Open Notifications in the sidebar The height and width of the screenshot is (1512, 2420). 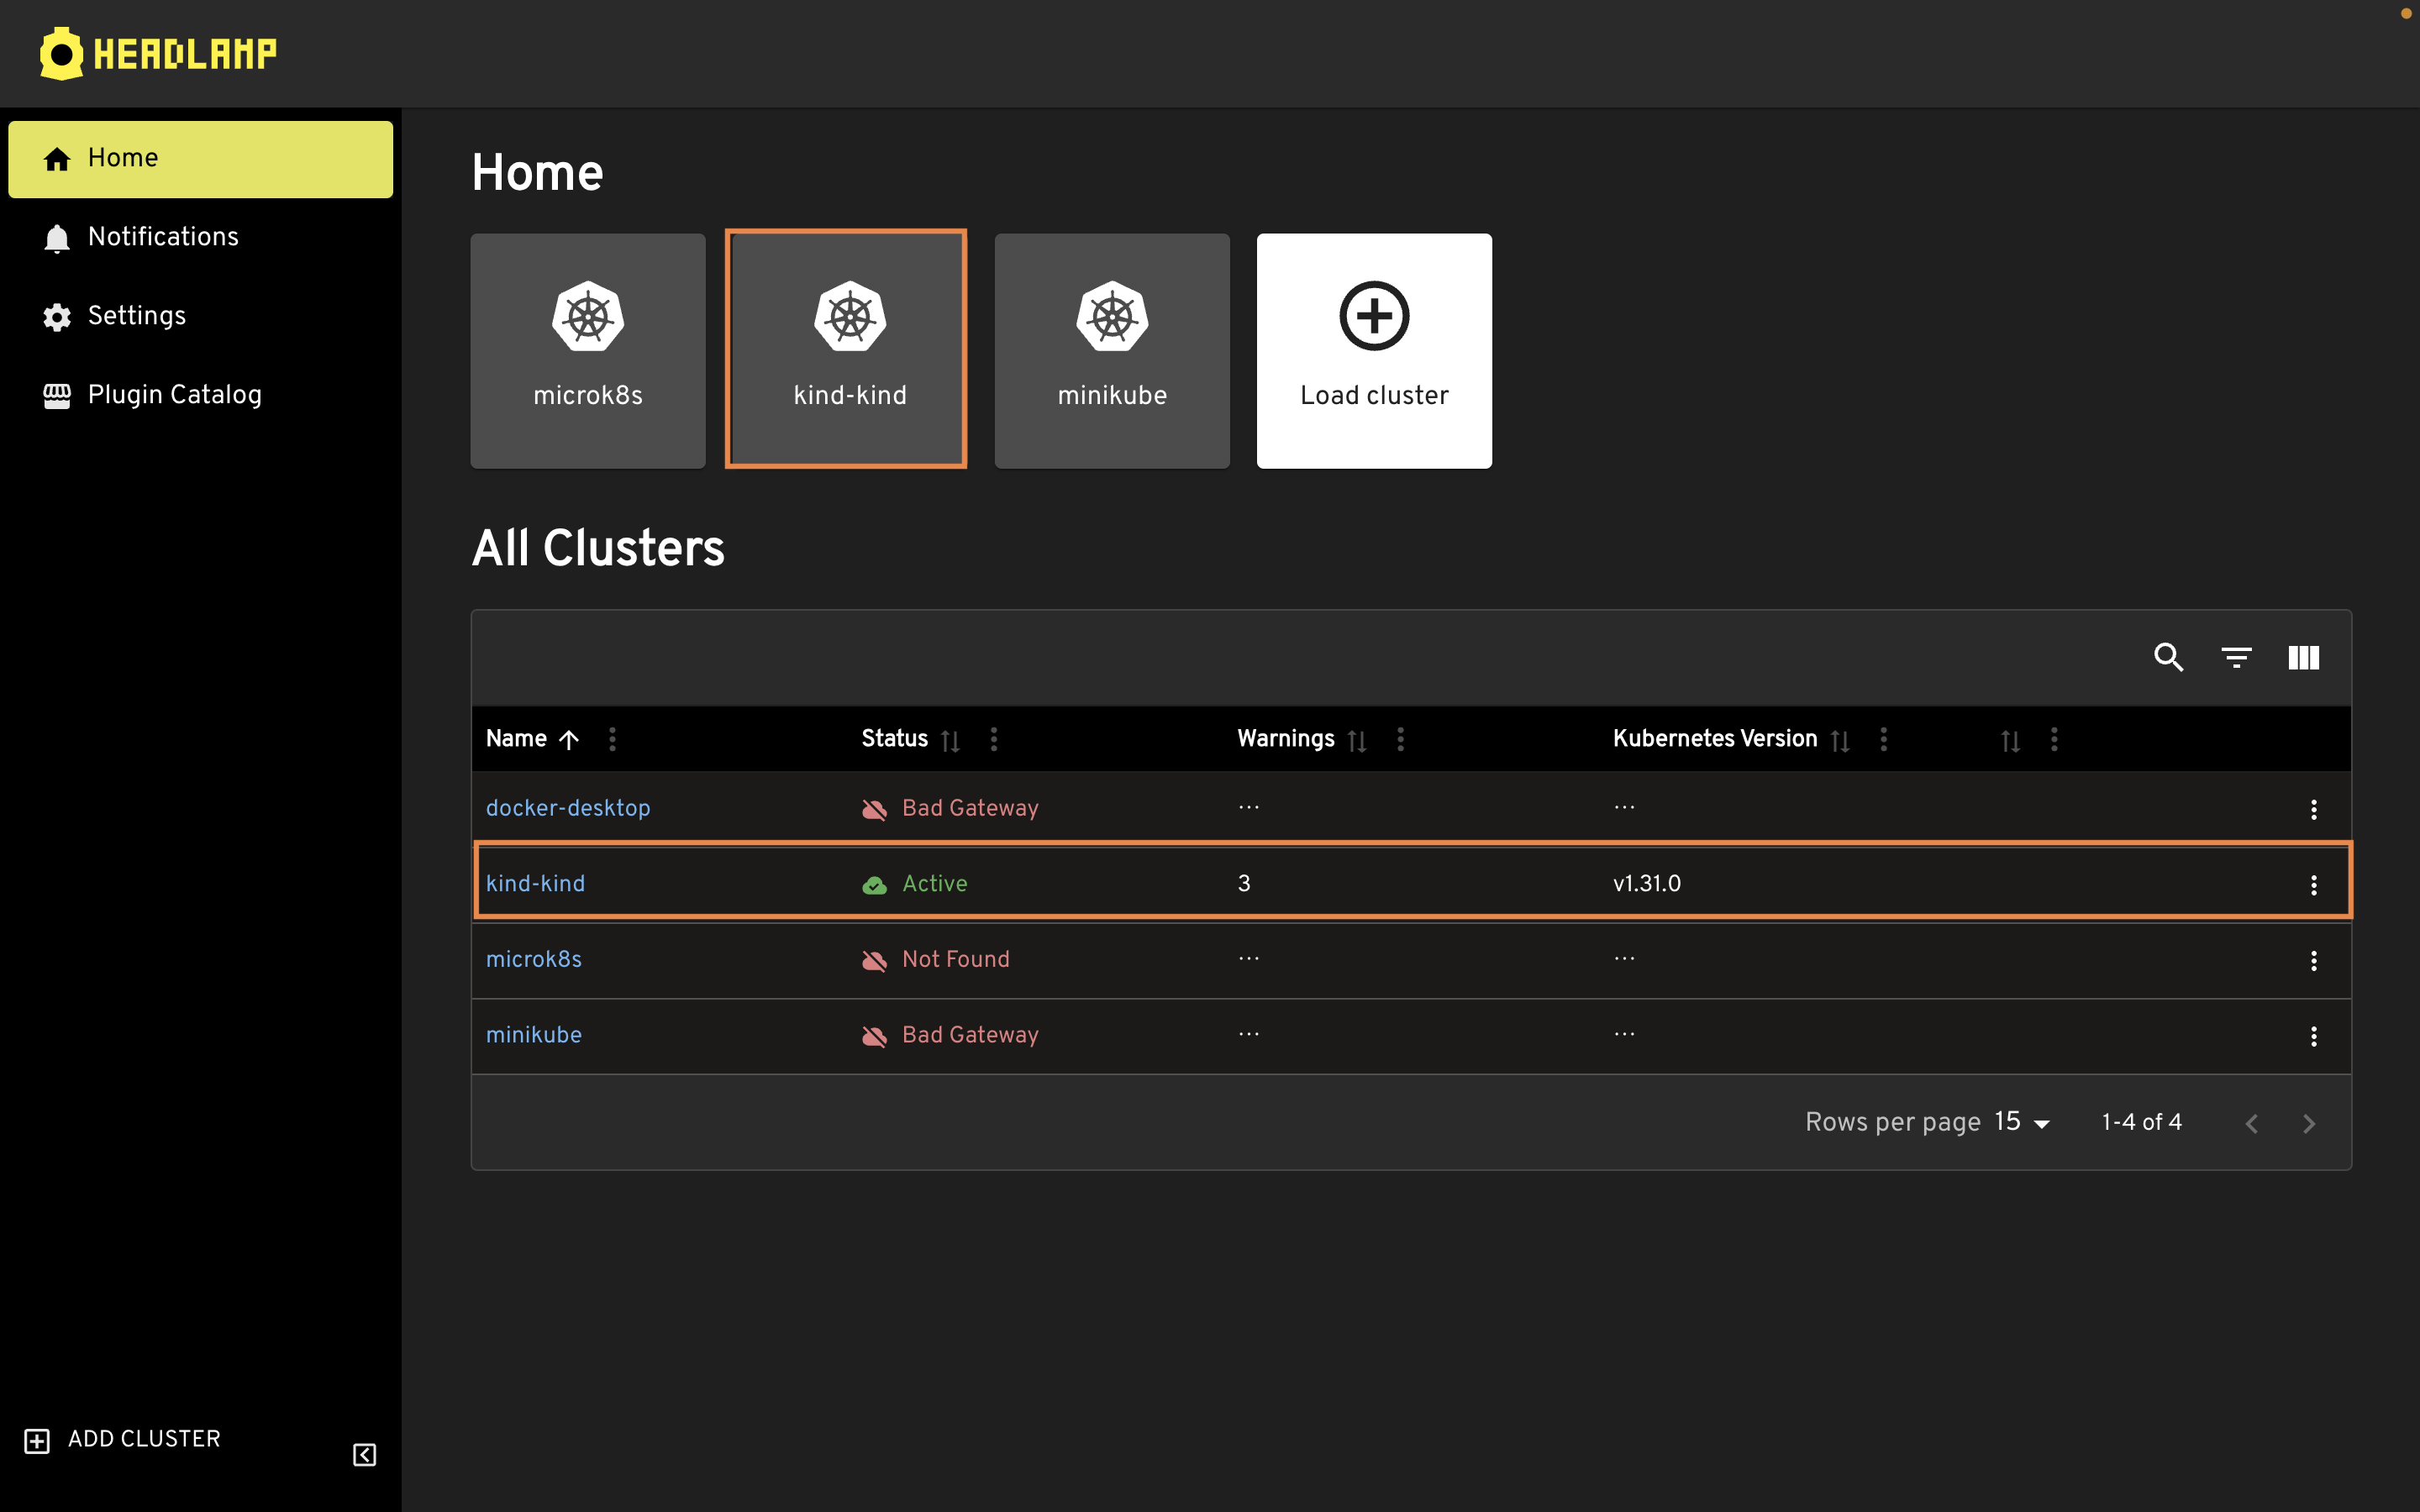[163, 237]
